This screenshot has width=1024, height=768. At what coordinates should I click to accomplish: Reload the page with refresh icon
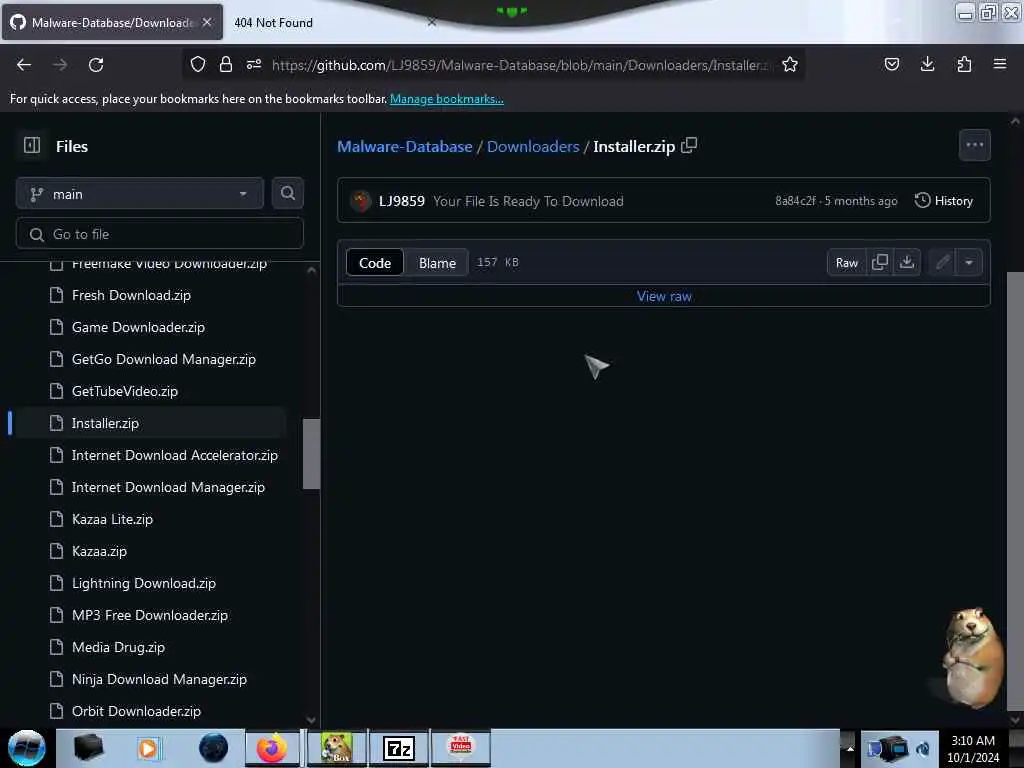point(96,65)
